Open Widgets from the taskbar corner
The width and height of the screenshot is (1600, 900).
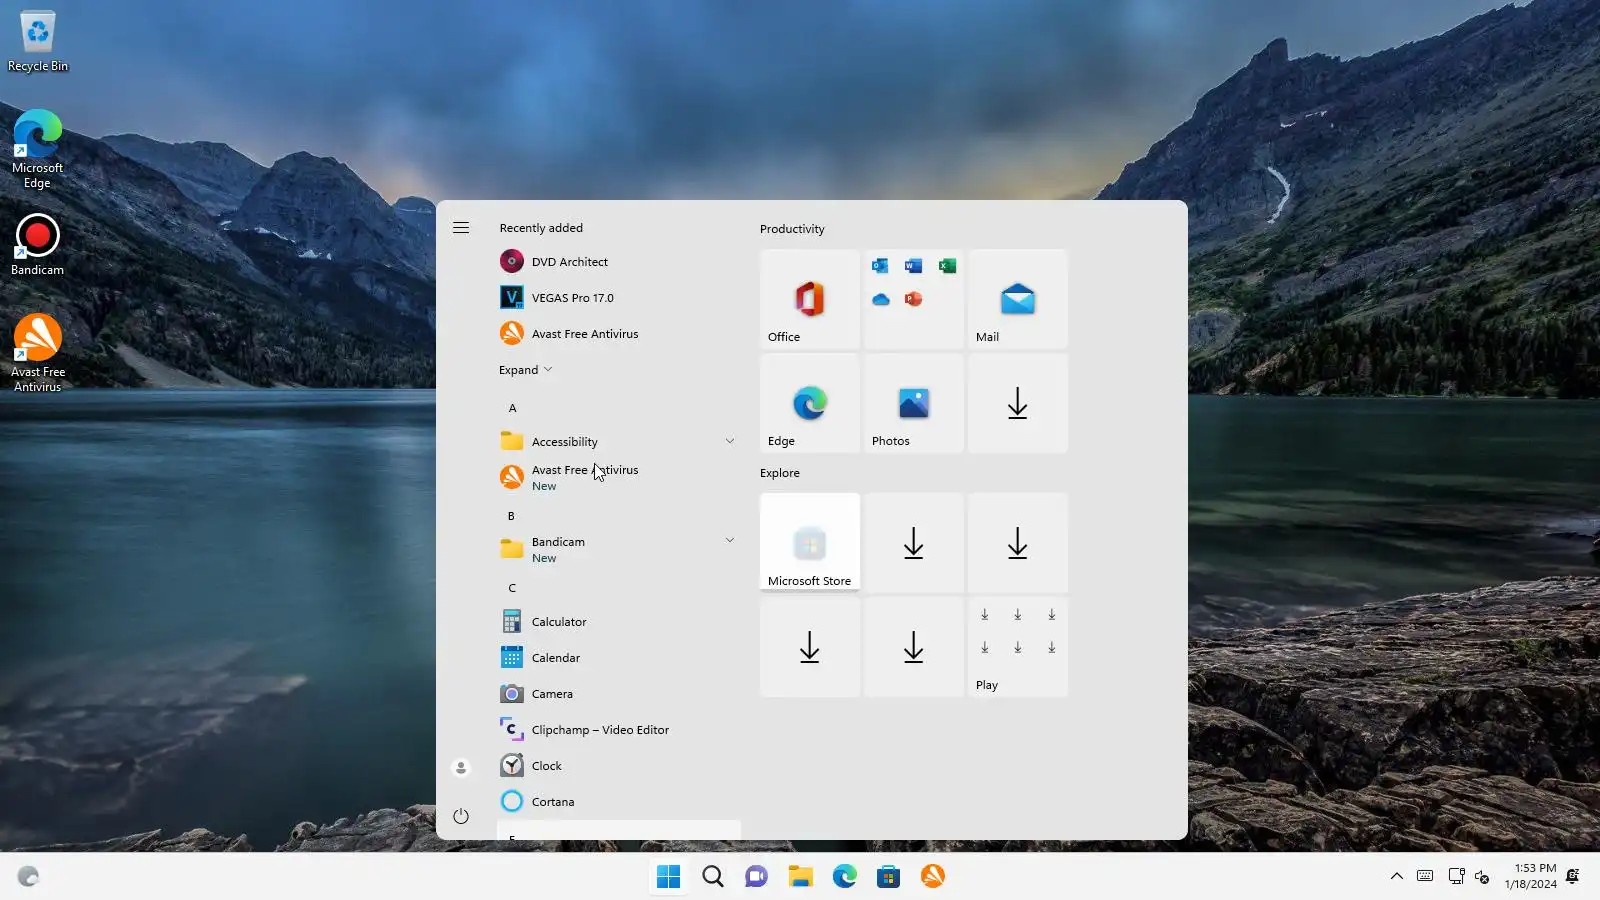[x=28, y=877]
